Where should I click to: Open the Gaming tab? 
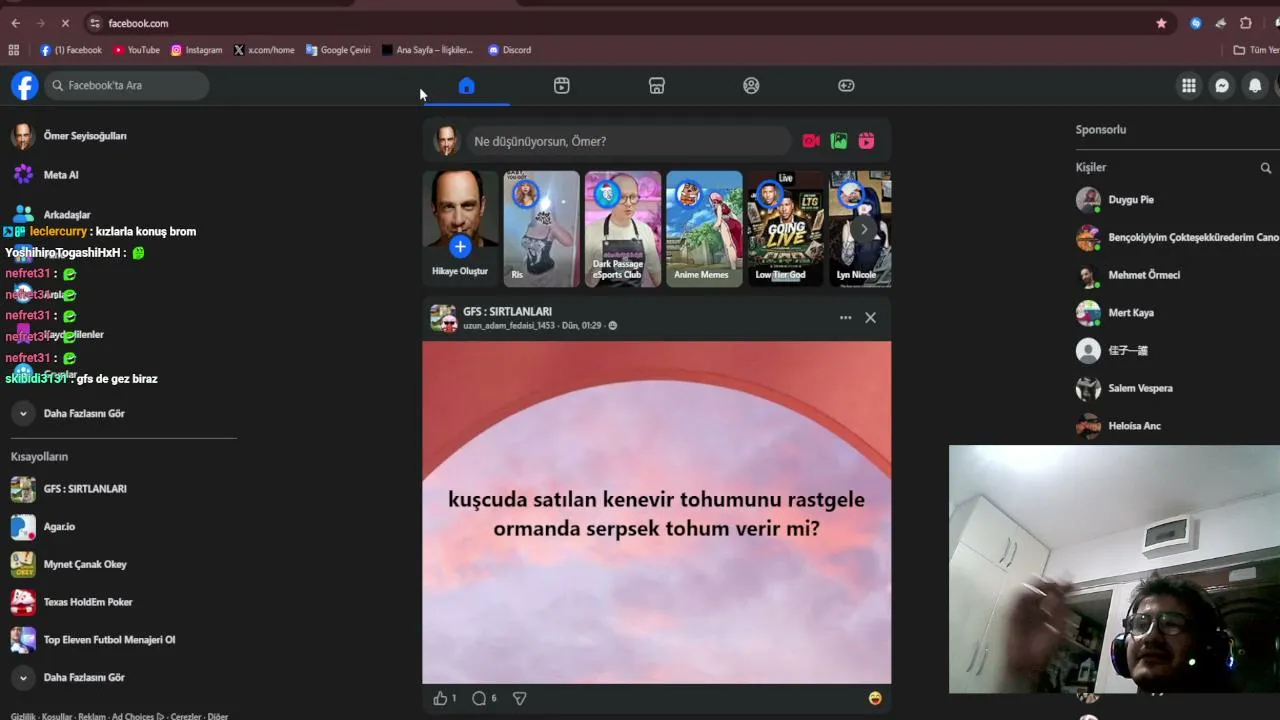[x=846, y=86]
